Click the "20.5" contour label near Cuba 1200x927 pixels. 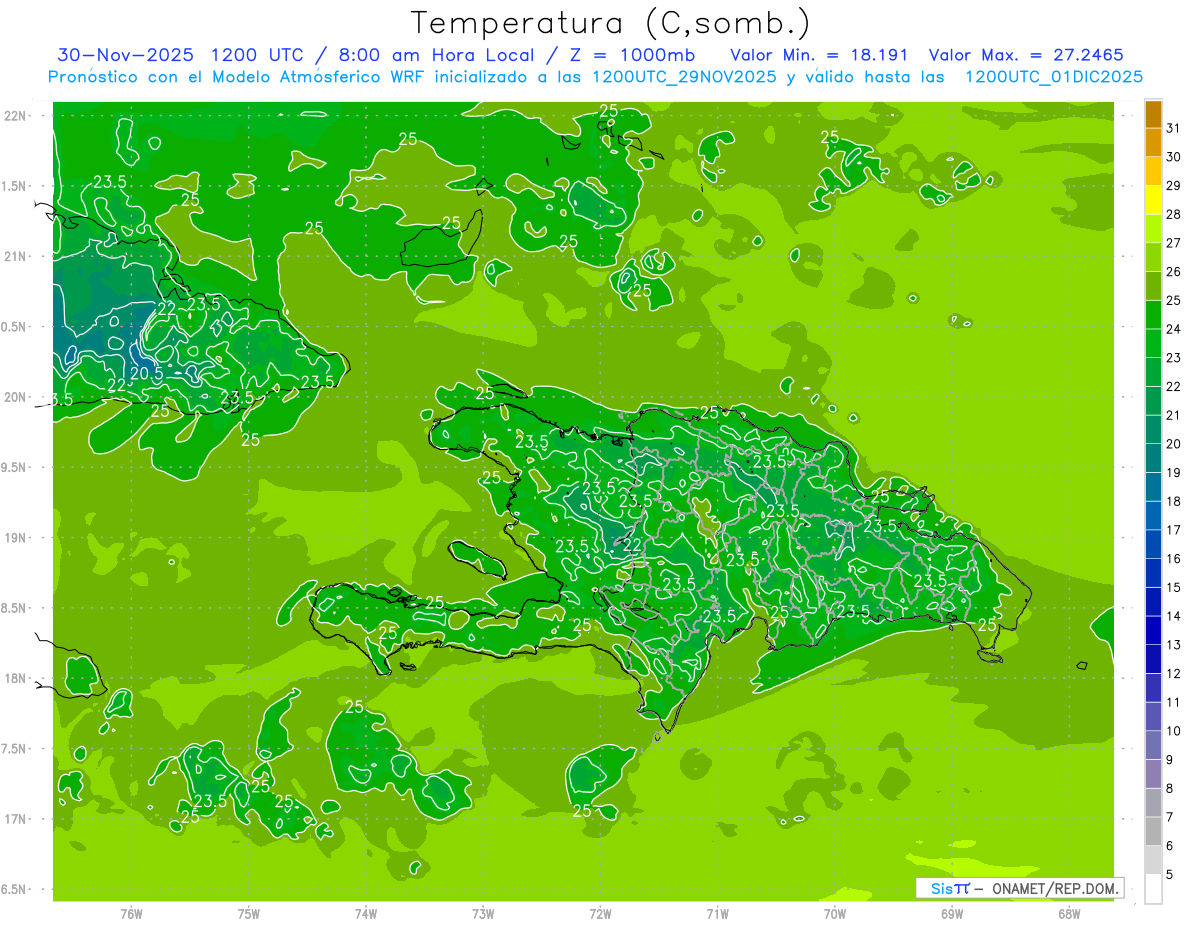coord(147,373)
